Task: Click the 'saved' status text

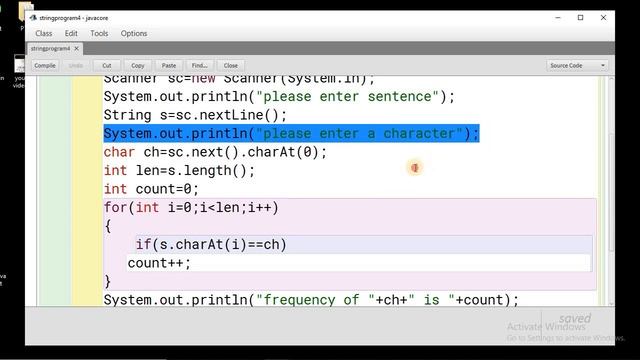Action: [x=575, y=318]
